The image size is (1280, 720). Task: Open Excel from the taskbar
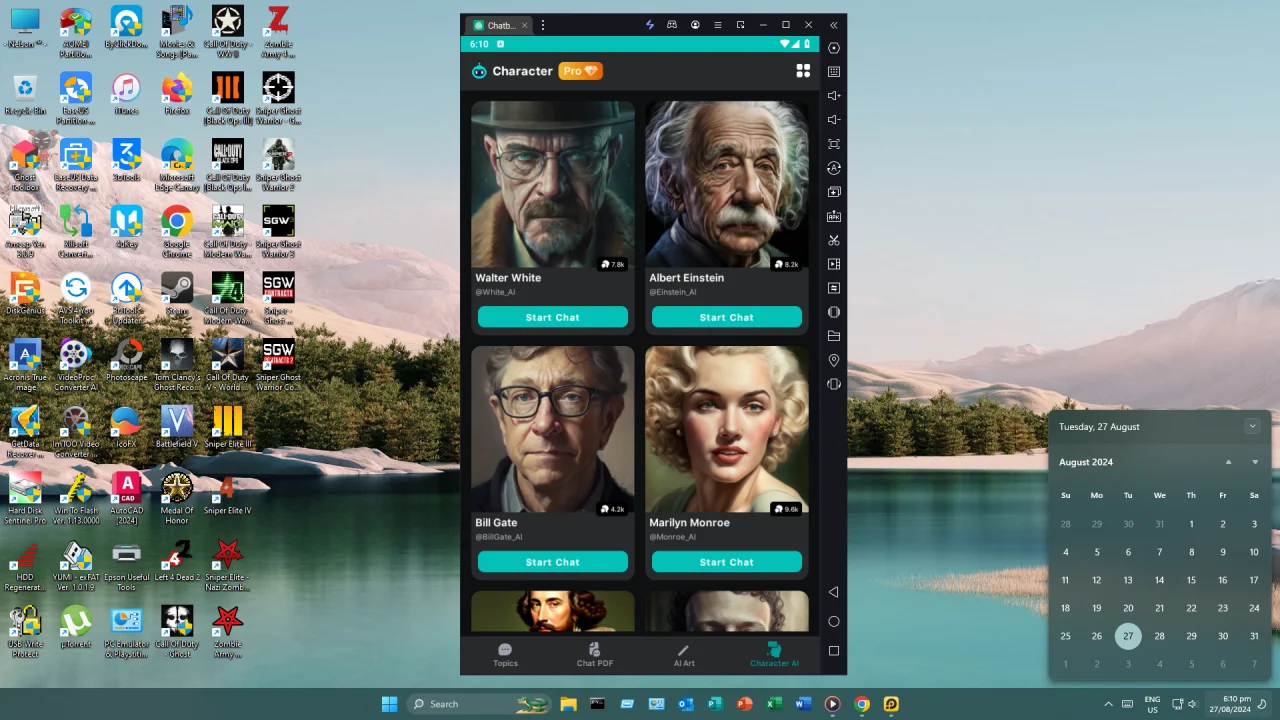click(774, 704)
